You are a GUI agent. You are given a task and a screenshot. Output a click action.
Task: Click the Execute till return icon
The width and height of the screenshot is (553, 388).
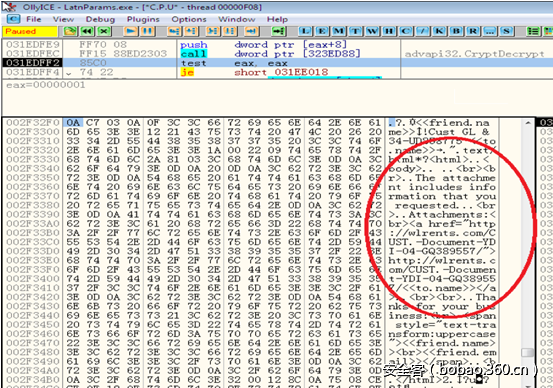pyautogui.click(x=252, y=31)
